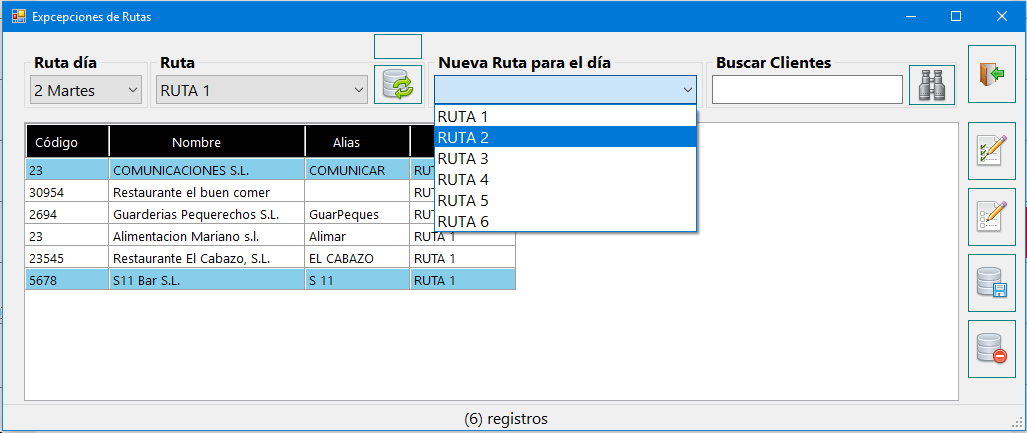1027x433 pixels.
Task: Select RUTA 4 in the open dropdown list
Action: [x=565, y=179]
